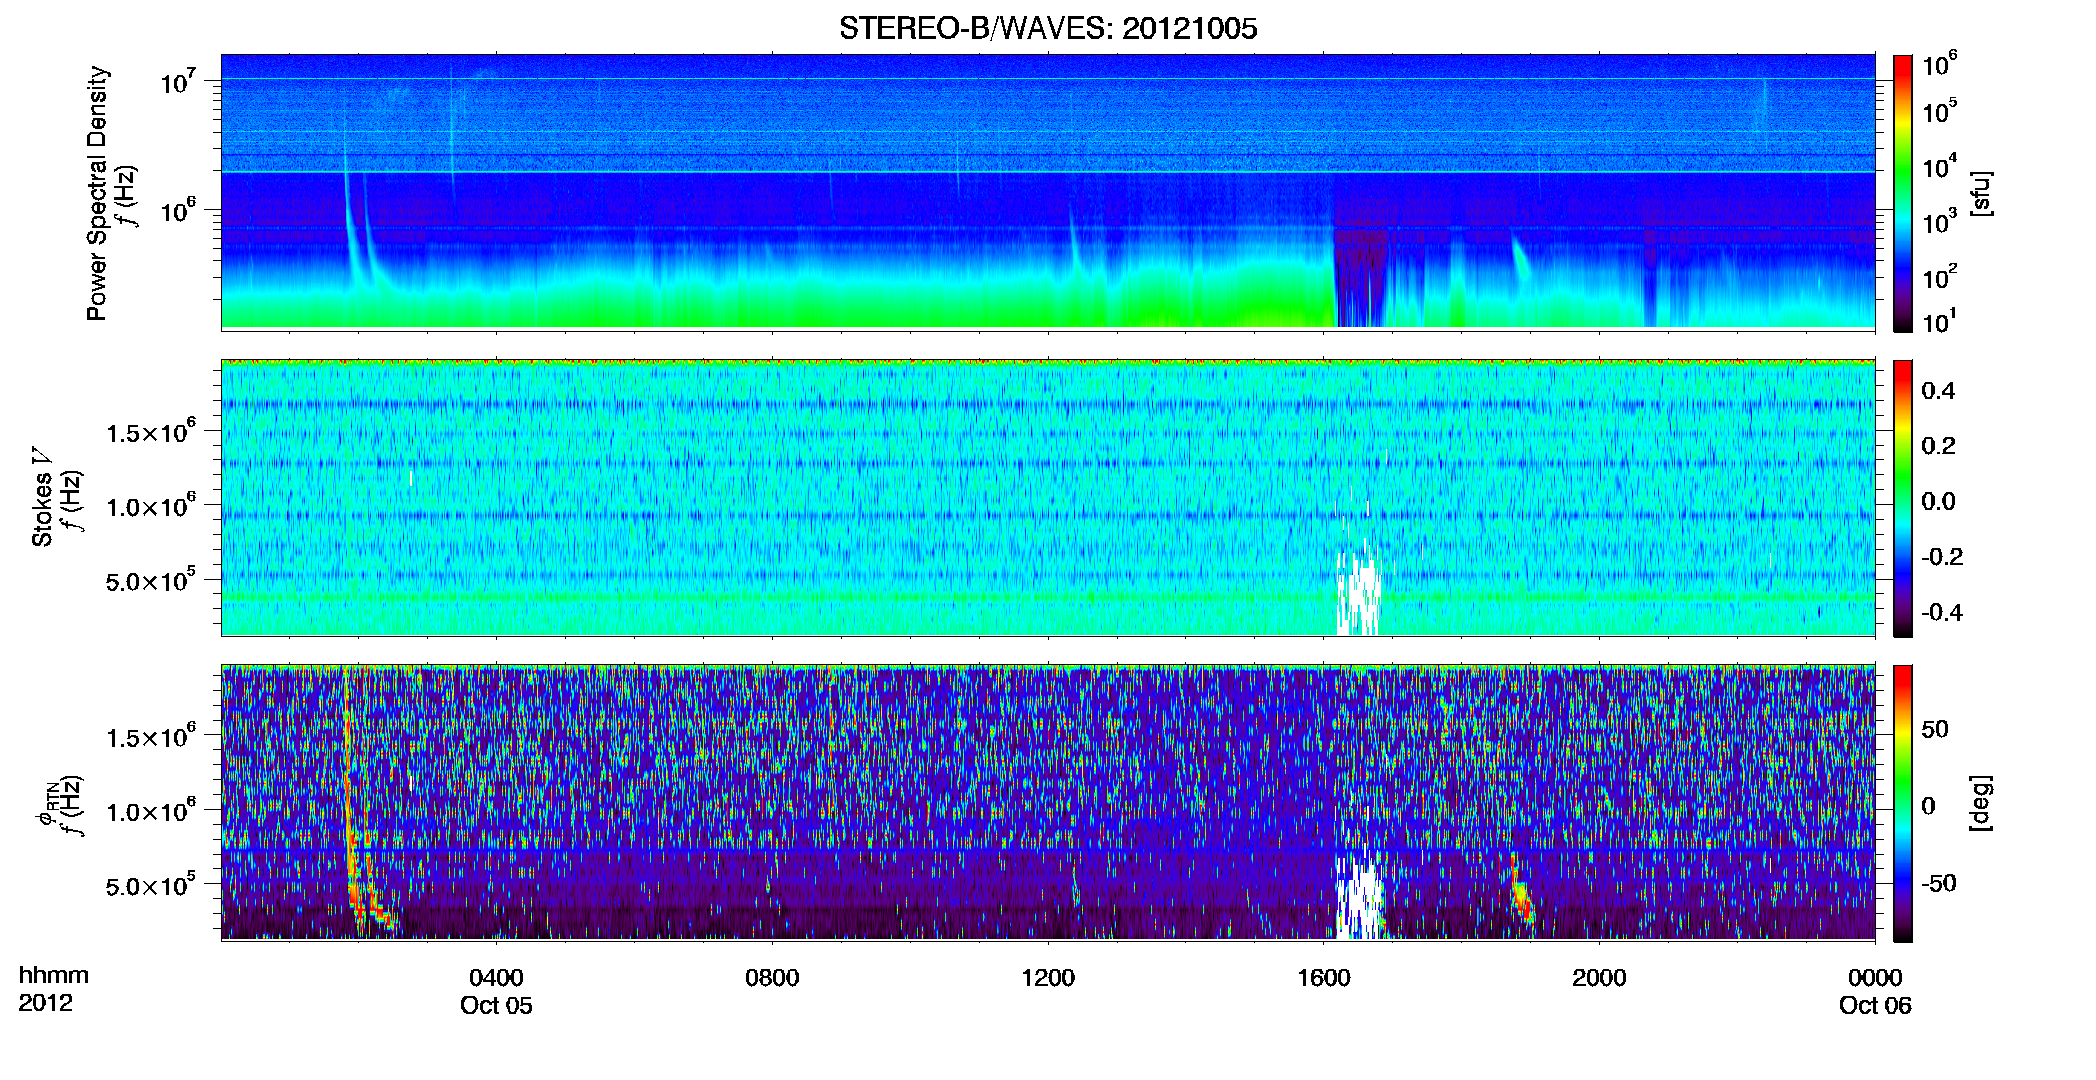Image resolution: width=2096 pixels, height=1080 pixels.
Task: Click the 0.0 value on Stokes colorbar
Action: click(x=1938, y=501)
